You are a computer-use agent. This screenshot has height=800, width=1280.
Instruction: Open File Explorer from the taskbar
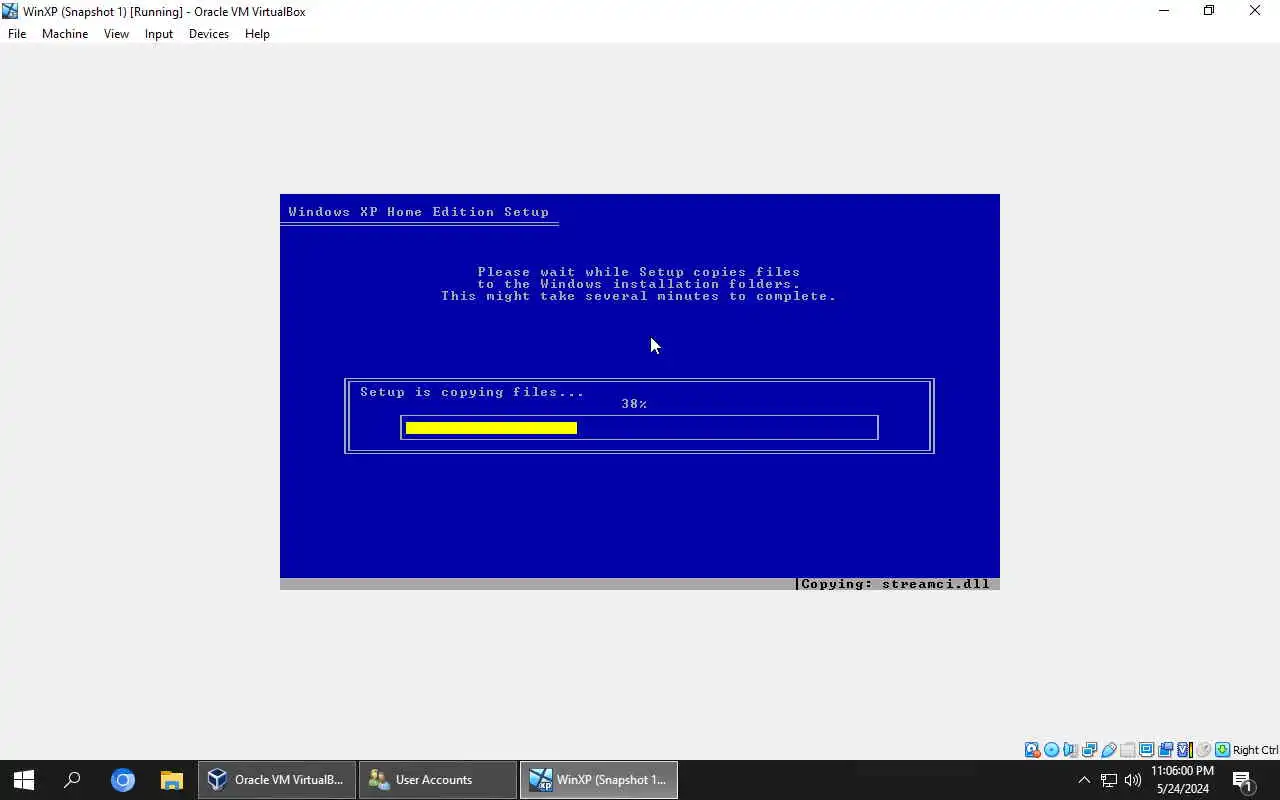pos(171,780)
